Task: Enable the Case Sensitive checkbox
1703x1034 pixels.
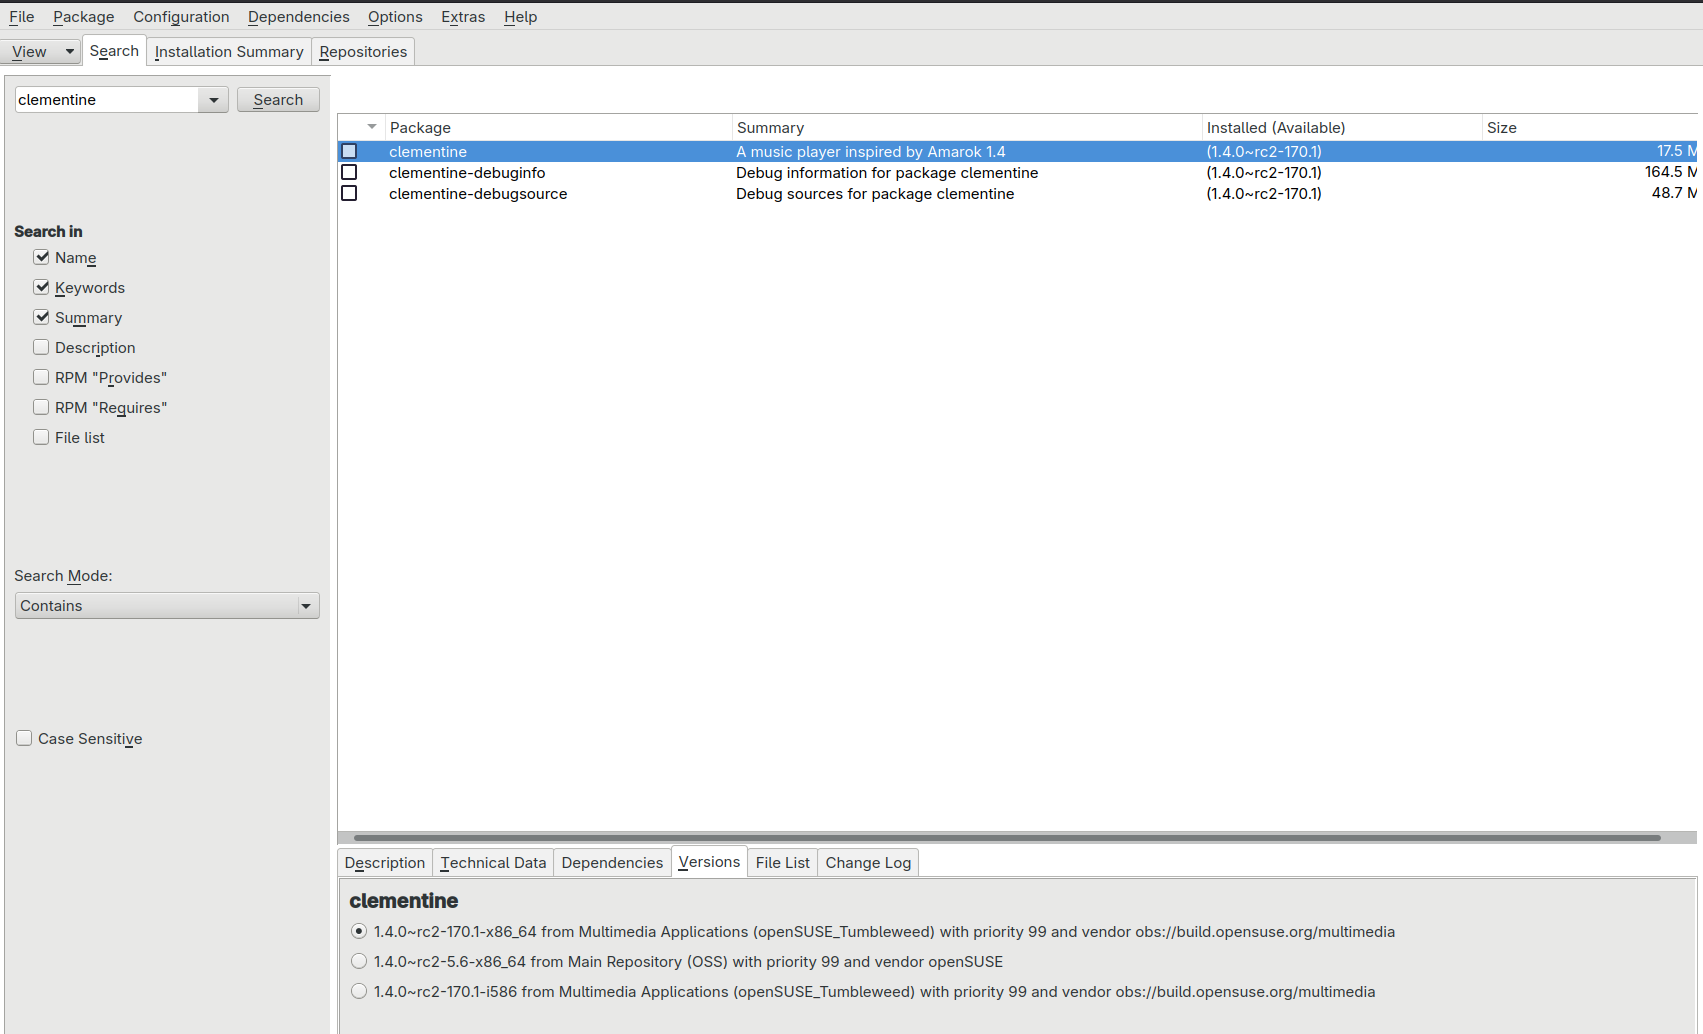Action: 24,738
